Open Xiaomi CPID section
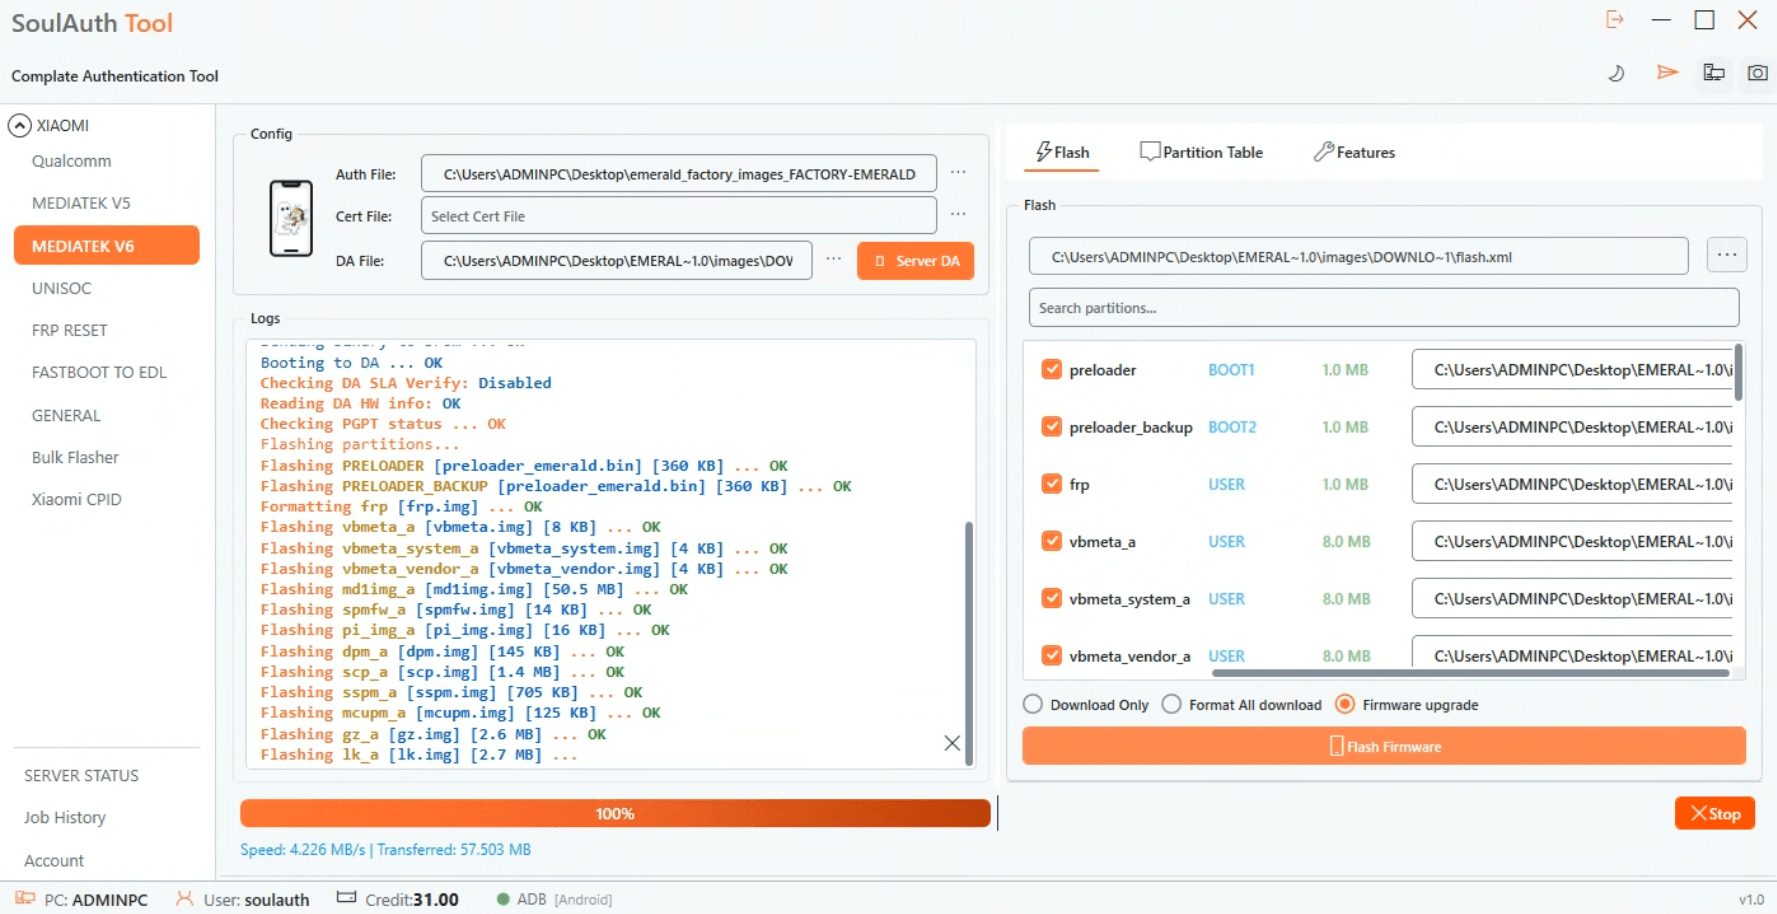 (76, 499)
